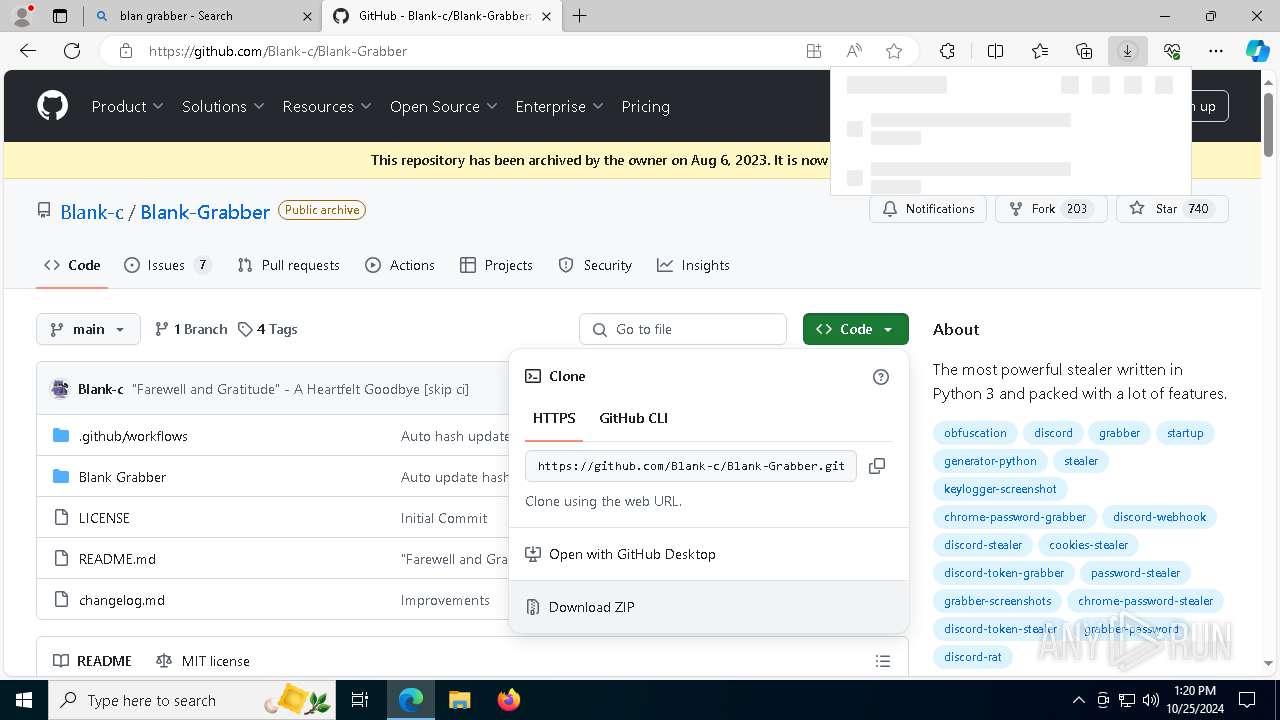Open changelog.md file

click(x=122, y=600)
